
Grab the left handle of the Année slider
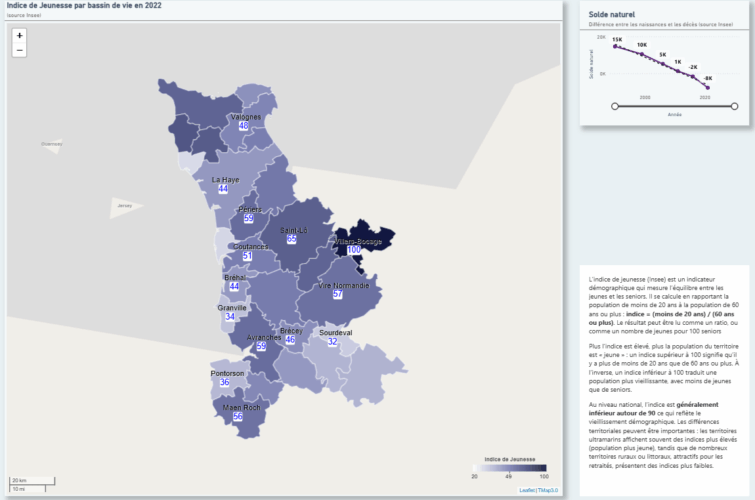[614, 105]
